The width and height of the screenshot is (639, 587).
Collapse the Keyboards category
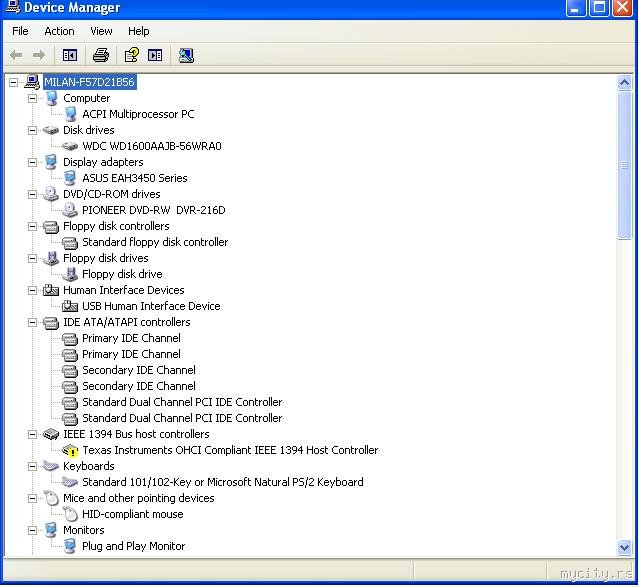pyautogui.click(x=33, y=466)
